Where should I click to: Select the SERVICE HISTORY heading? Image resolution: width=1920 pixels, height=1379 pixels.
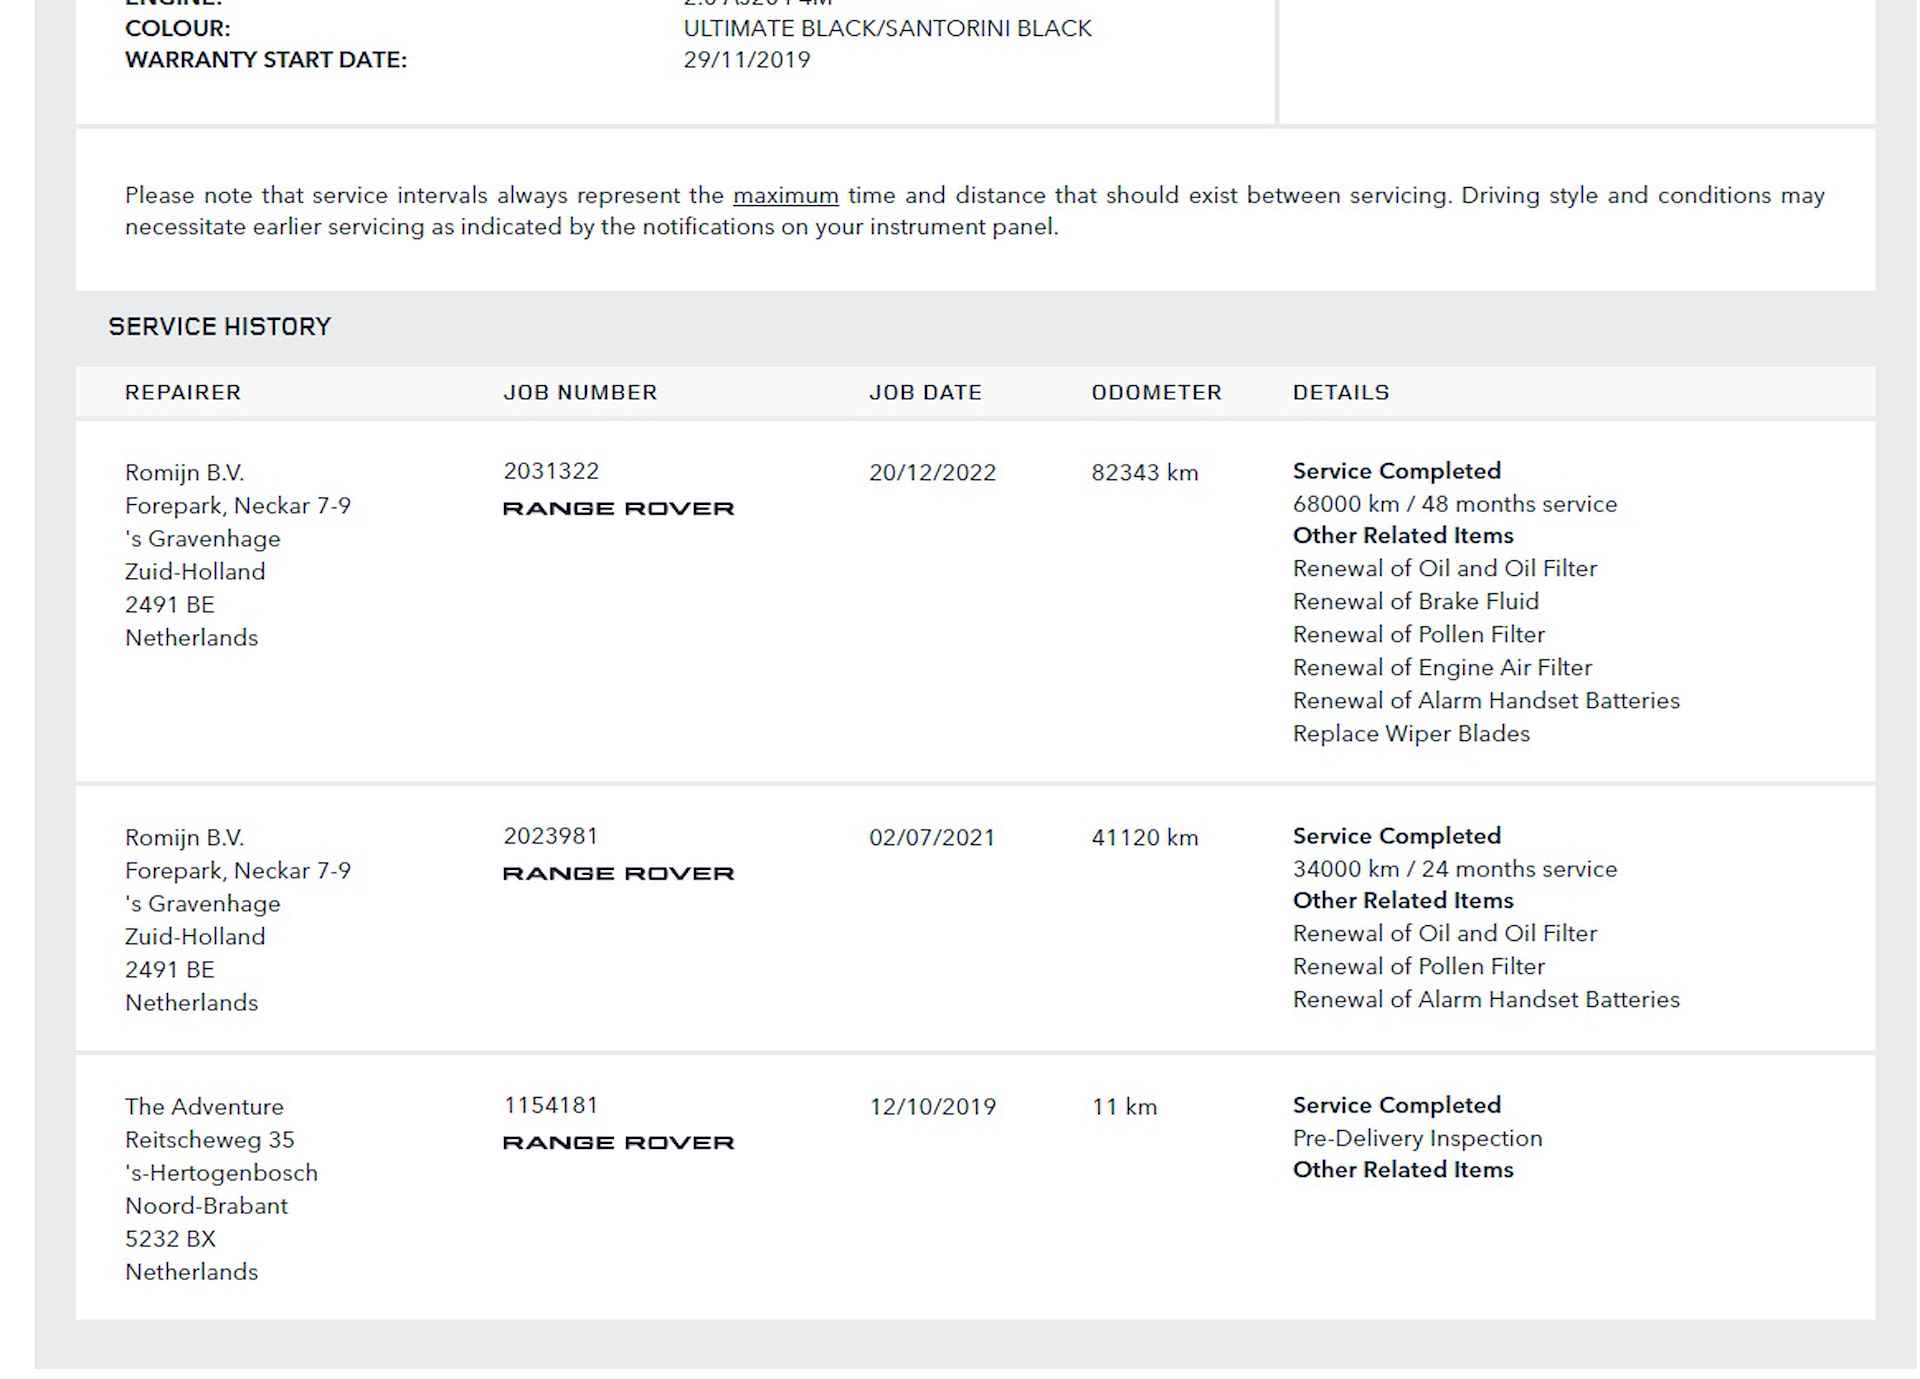[x=220, y=327]
